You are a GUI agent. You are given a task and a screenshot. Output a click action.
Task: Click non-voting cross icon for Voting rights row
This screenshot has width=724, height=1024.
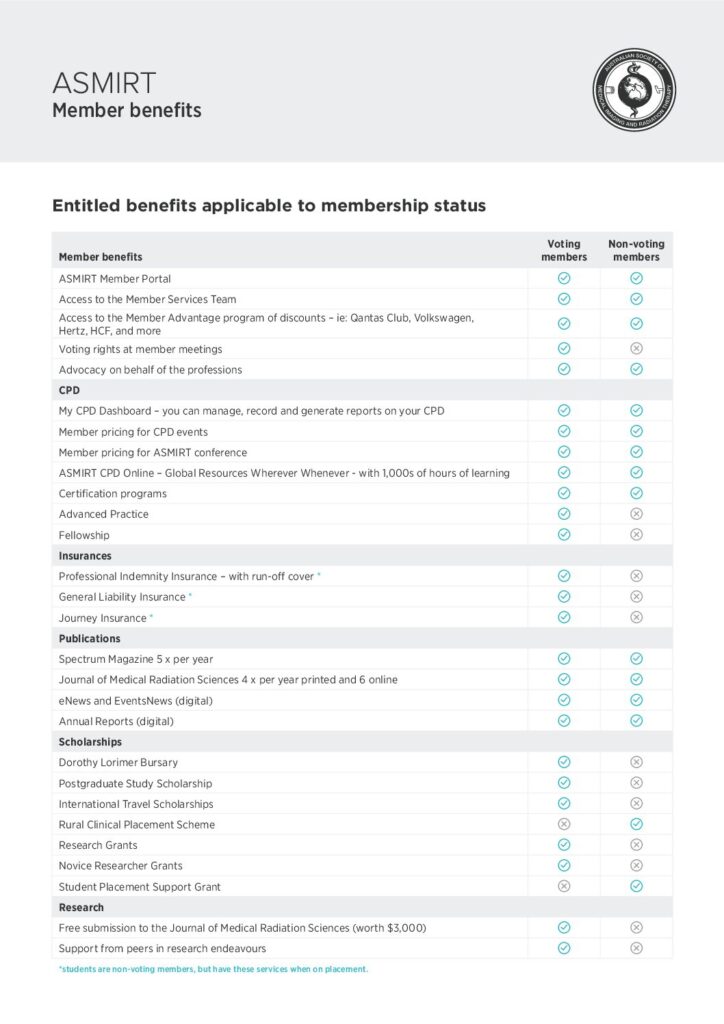pos(637,349)
